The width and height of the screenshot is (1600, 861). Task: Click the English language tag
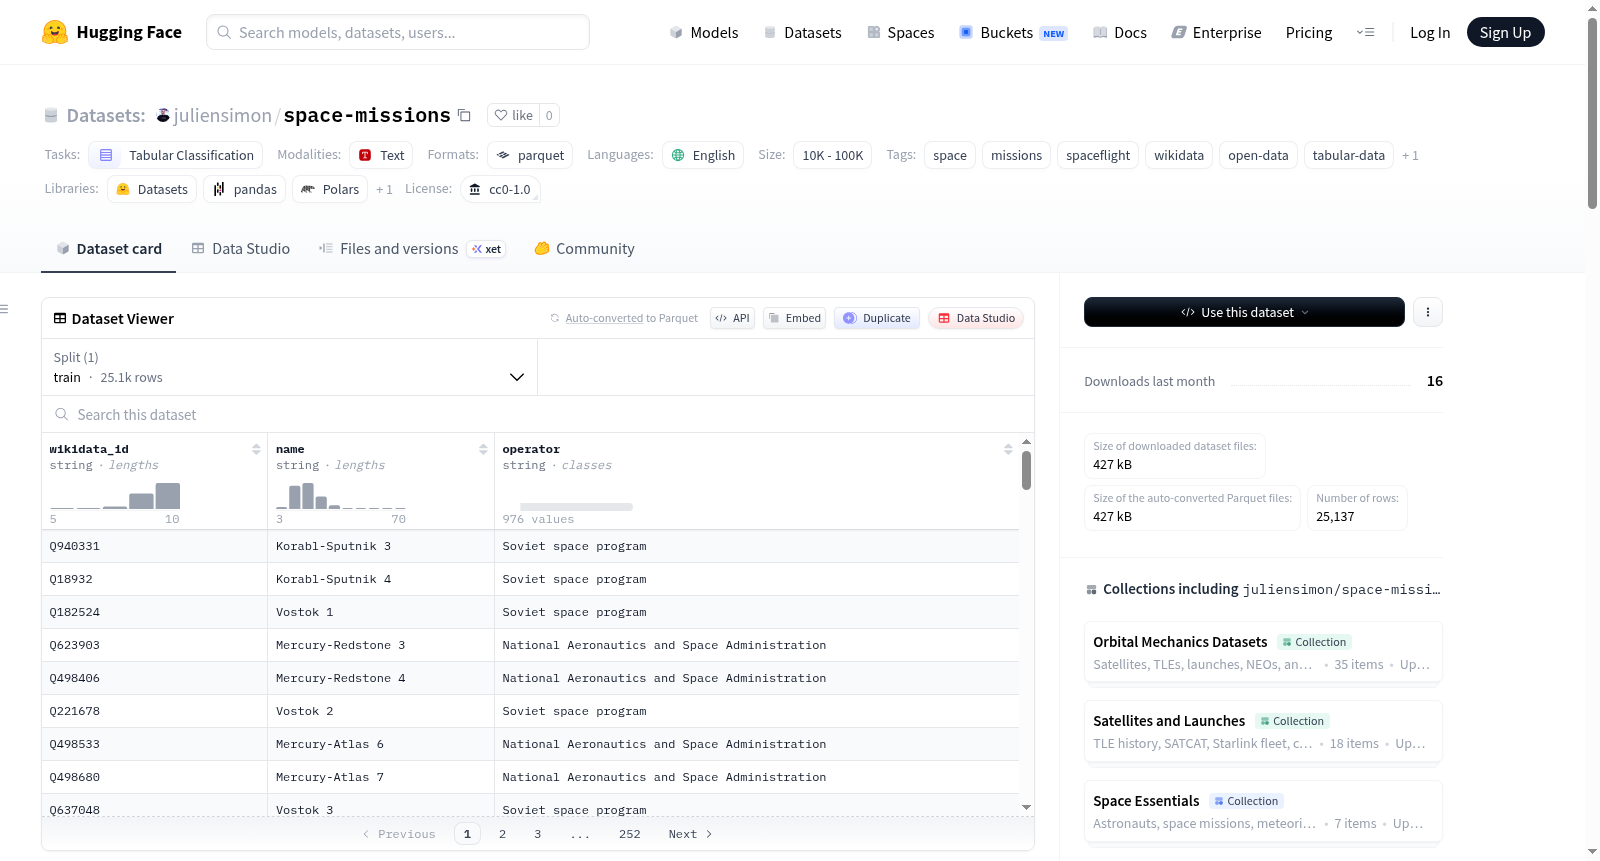click(x=703, y=155)
